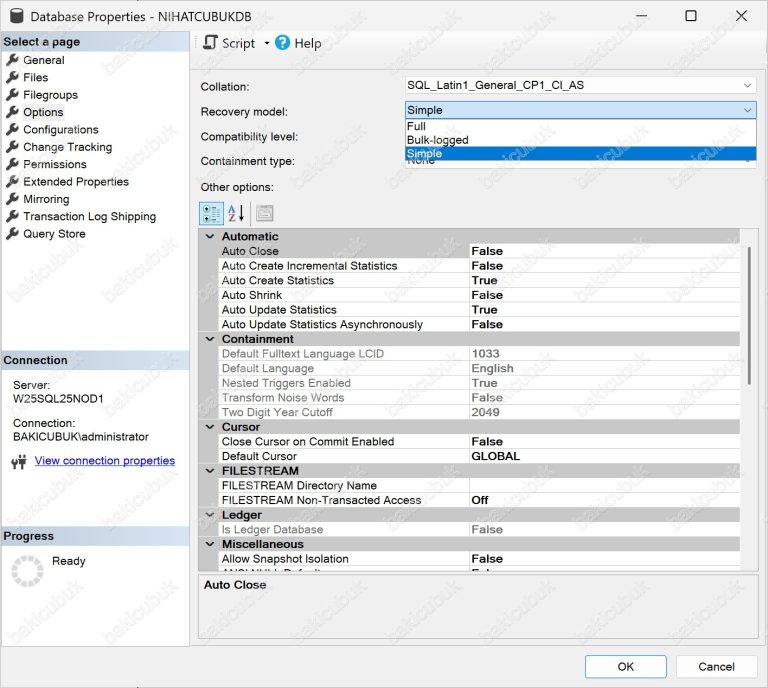Choose Full in recovery model list

pyautogui.click(x=417, y=127)
